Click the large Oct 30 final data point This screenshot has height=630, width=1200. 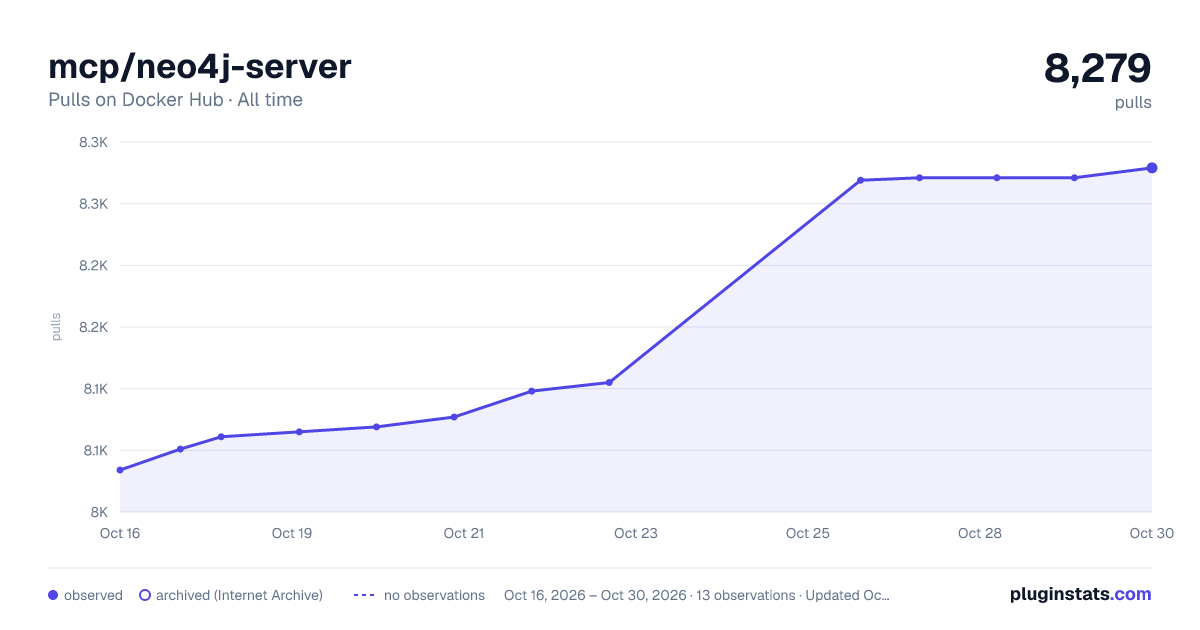pyautogui.click(x=1152, y=168)
